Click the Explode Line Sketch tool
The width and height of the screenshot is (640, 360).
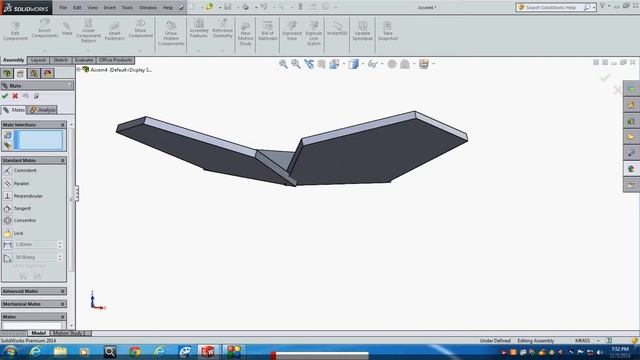click(313, 33)
